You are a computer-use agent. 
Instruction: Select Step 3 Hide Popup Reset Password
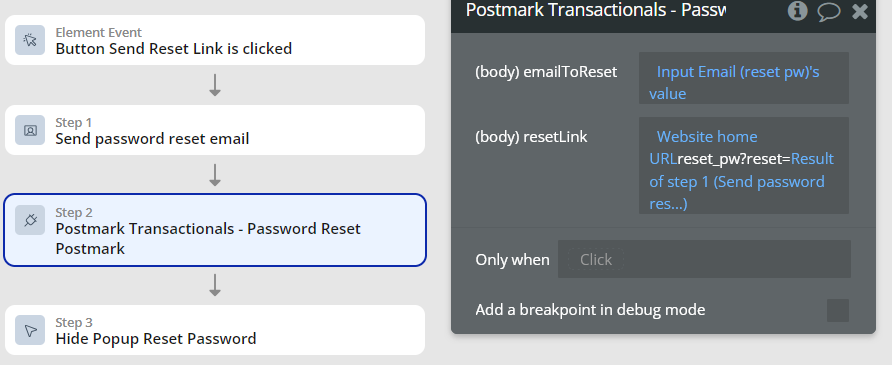pyautogui.click(x=215, y=330)
